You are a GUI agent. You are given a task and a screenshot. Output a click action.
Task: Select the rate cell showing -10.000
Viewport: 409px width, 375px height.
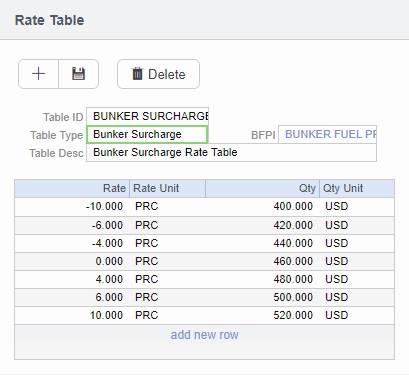tap(72, 207)
